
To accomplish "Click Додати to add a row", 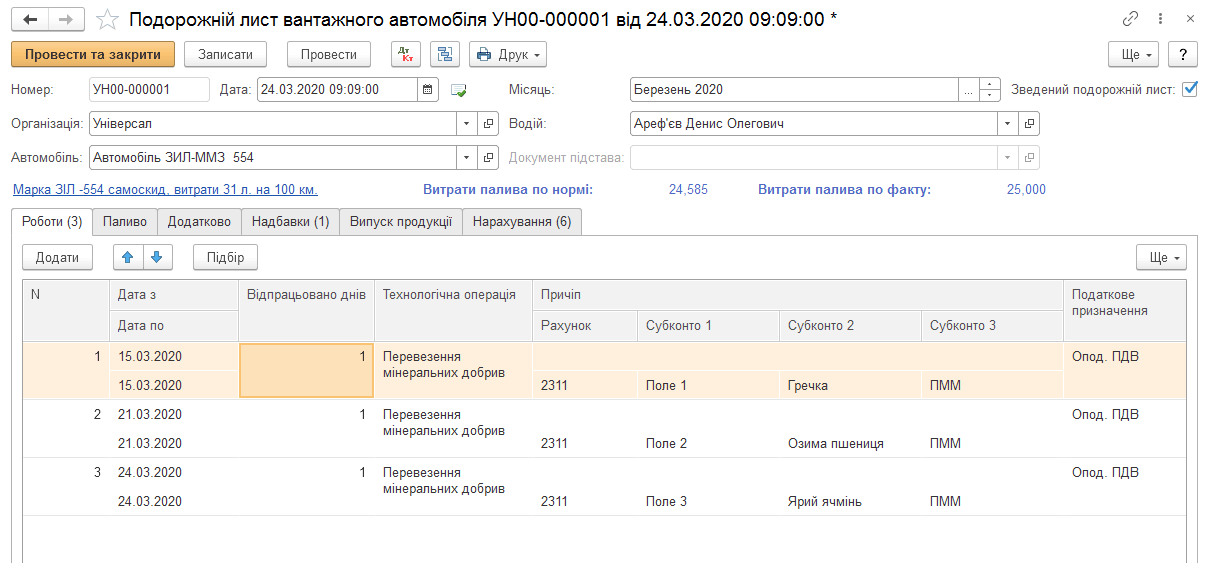I will [57, 257].
